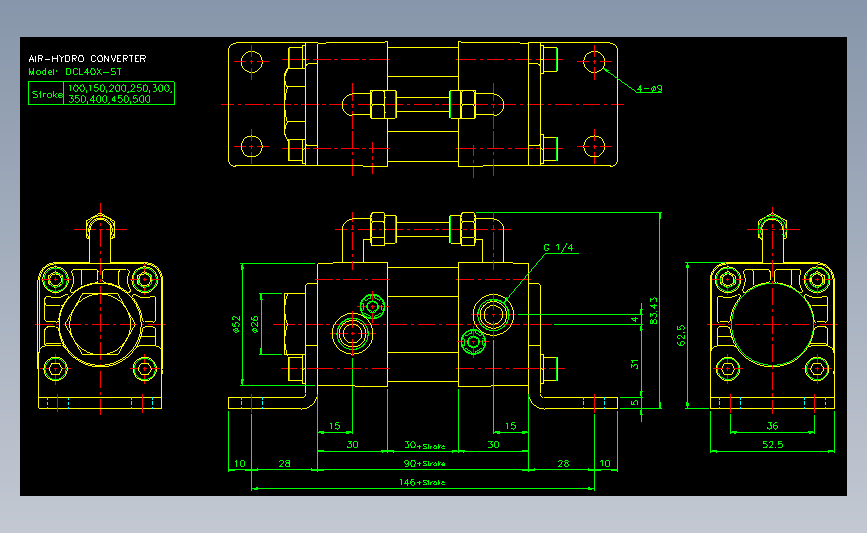Select the ø26 diameter dimension
Viewport: 867px width, 533px height.
(x=254, y=324)
